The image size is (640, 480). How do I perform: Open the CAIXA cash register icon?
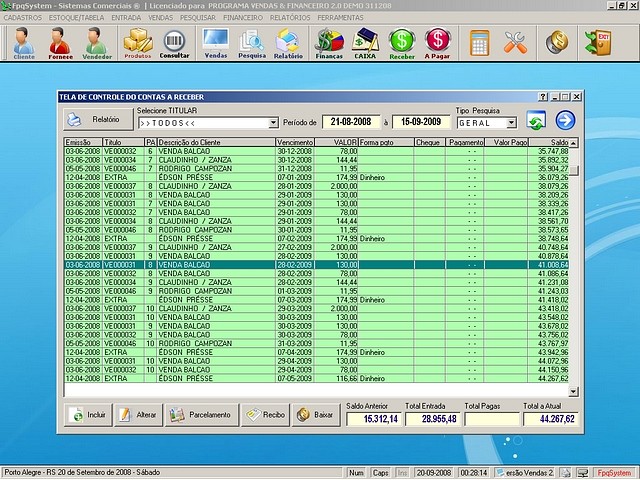pyautogui.click(x=365, y=44)
